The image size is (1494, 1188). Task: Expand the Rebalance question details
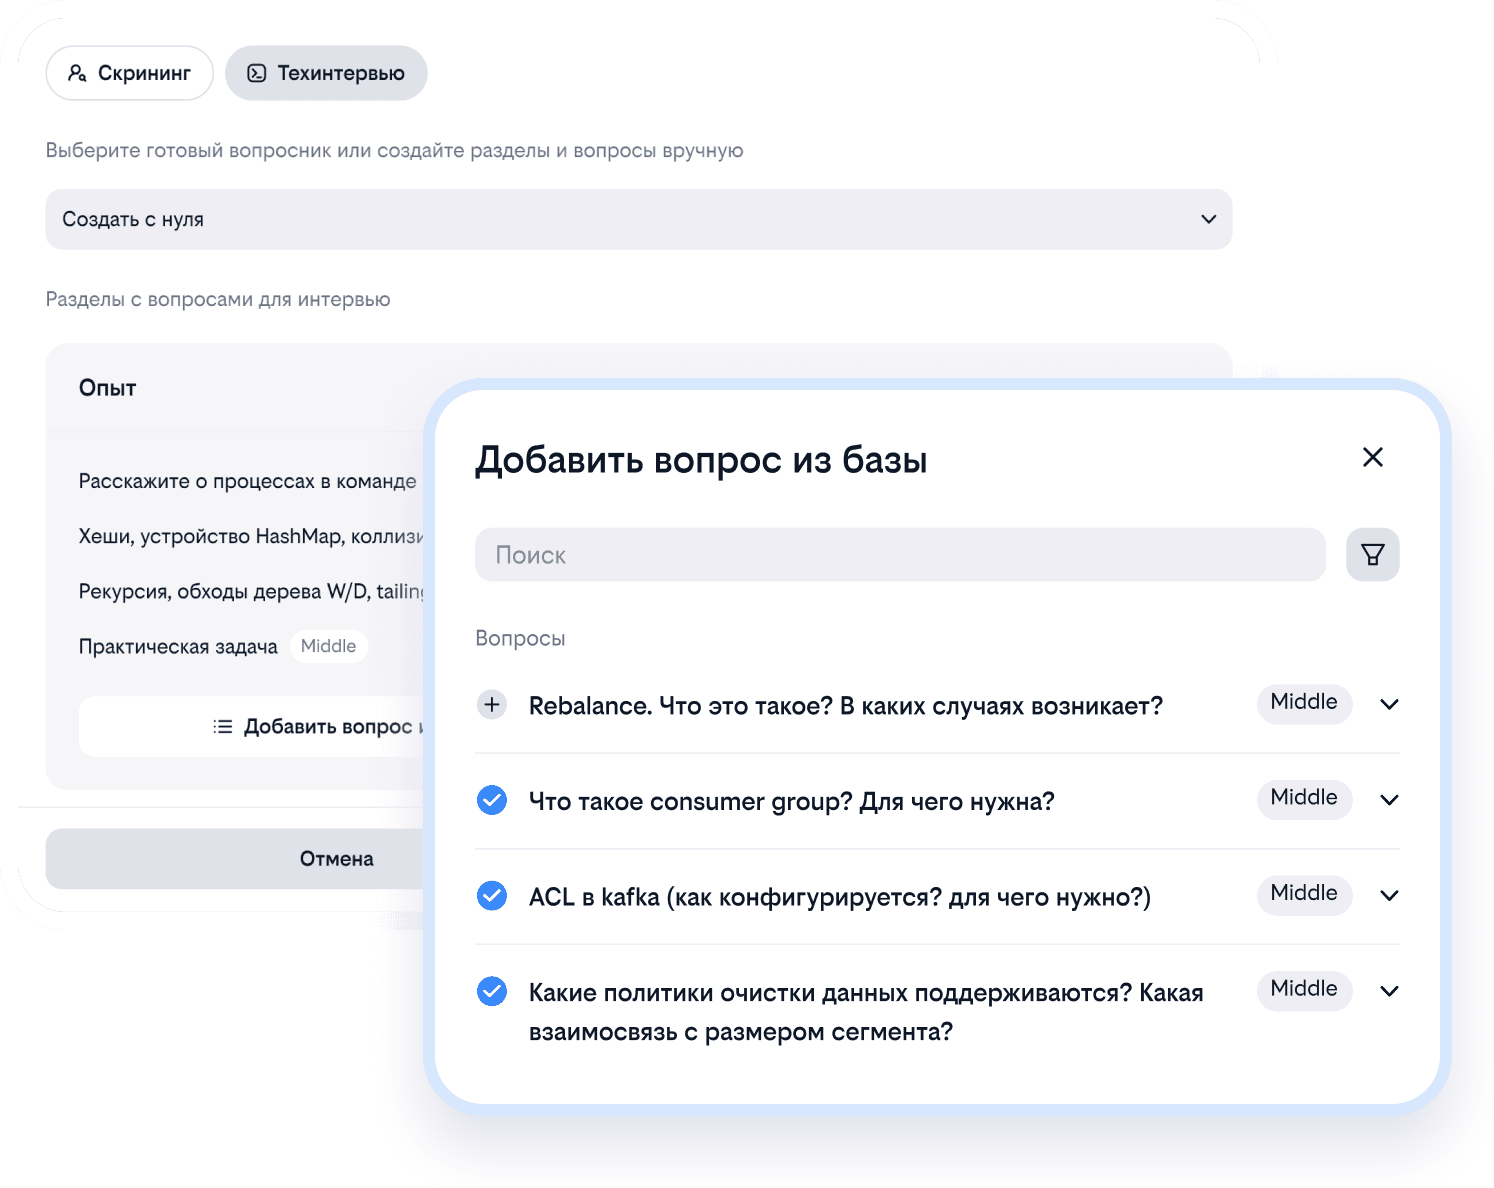tap(1389, 704)
